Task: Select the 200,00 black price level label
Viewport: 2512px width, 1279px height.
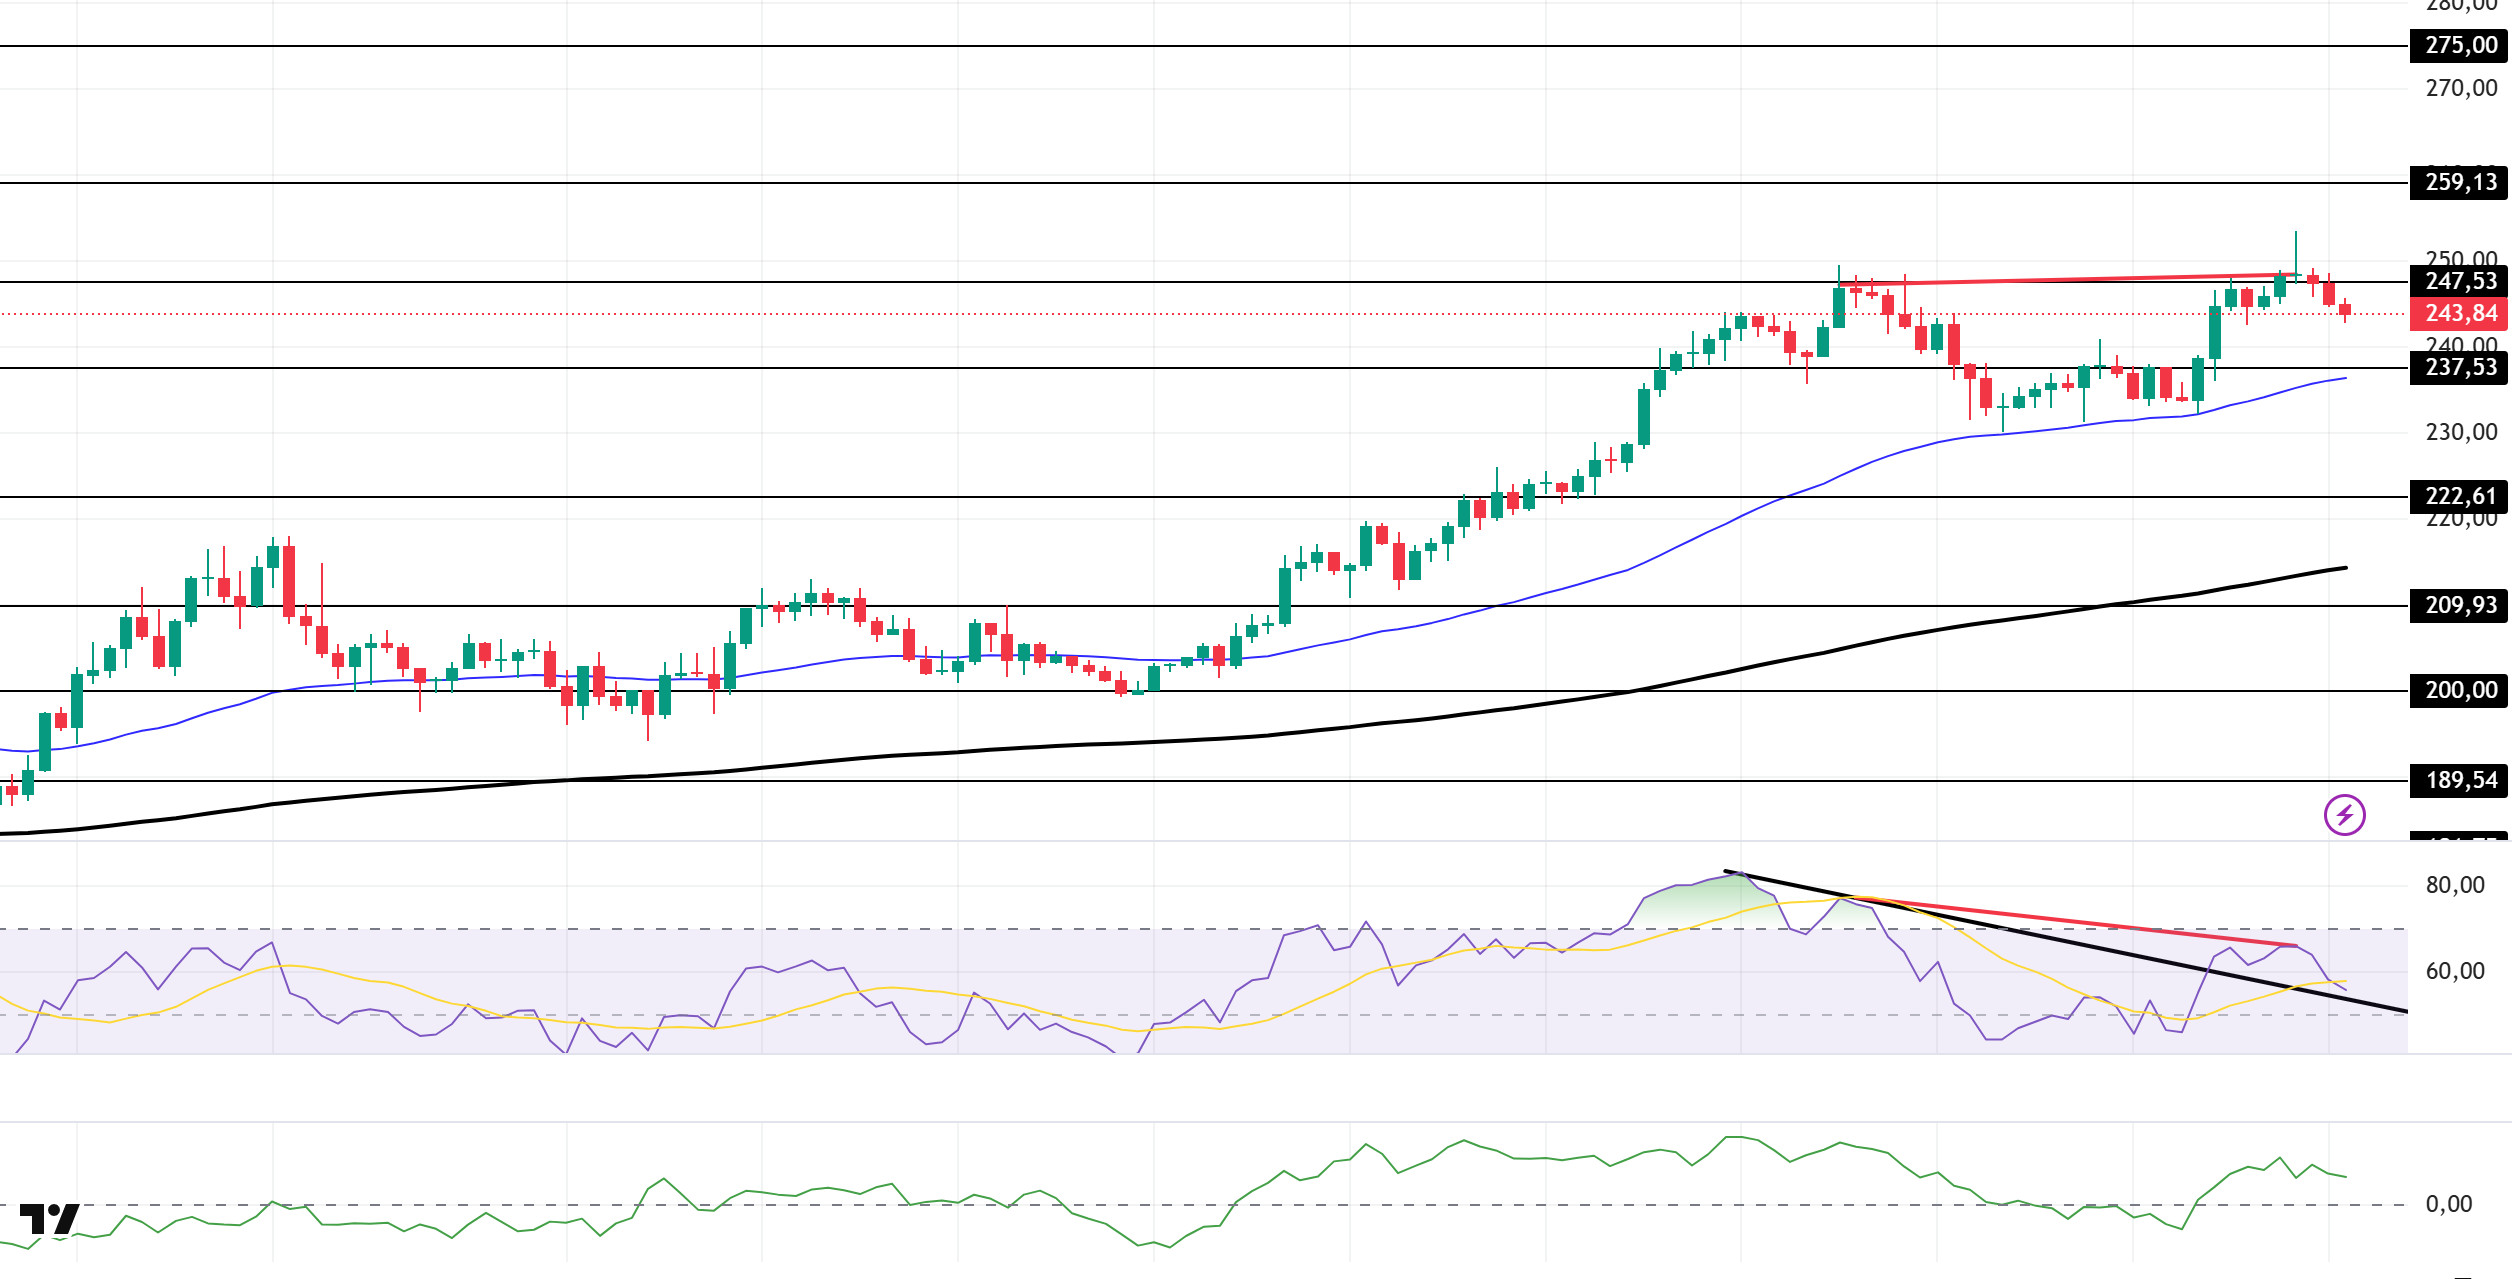Action: tap(2459, 690)
